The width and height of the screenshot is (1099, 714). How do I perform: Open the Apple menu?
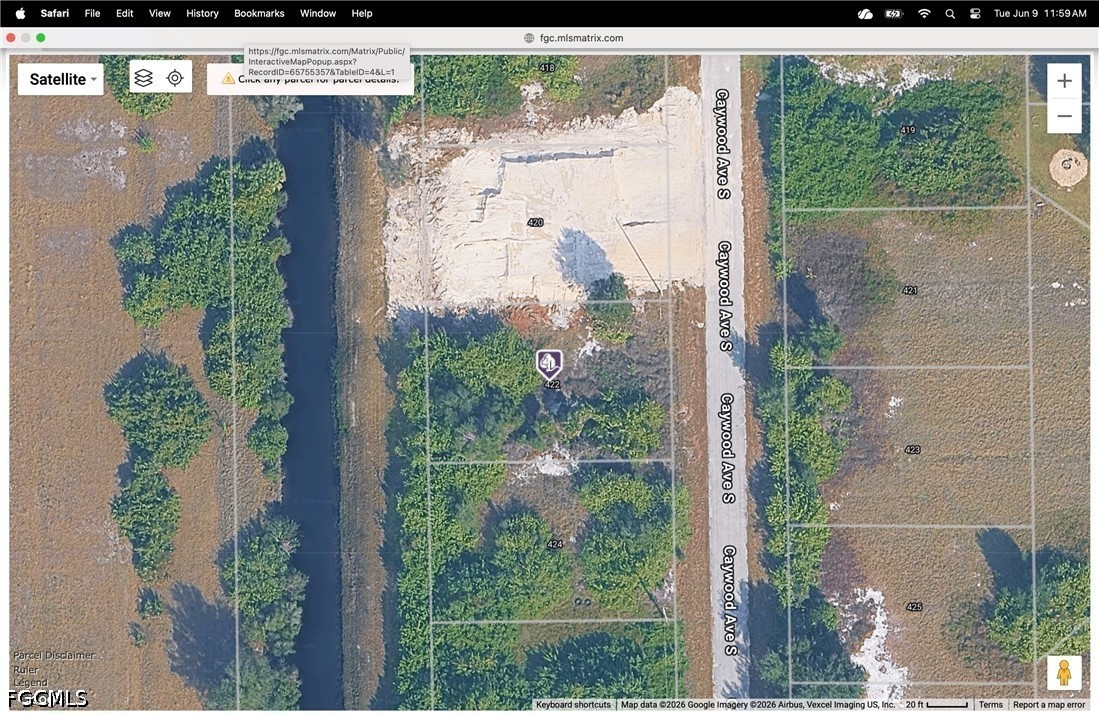coord(20,13)
